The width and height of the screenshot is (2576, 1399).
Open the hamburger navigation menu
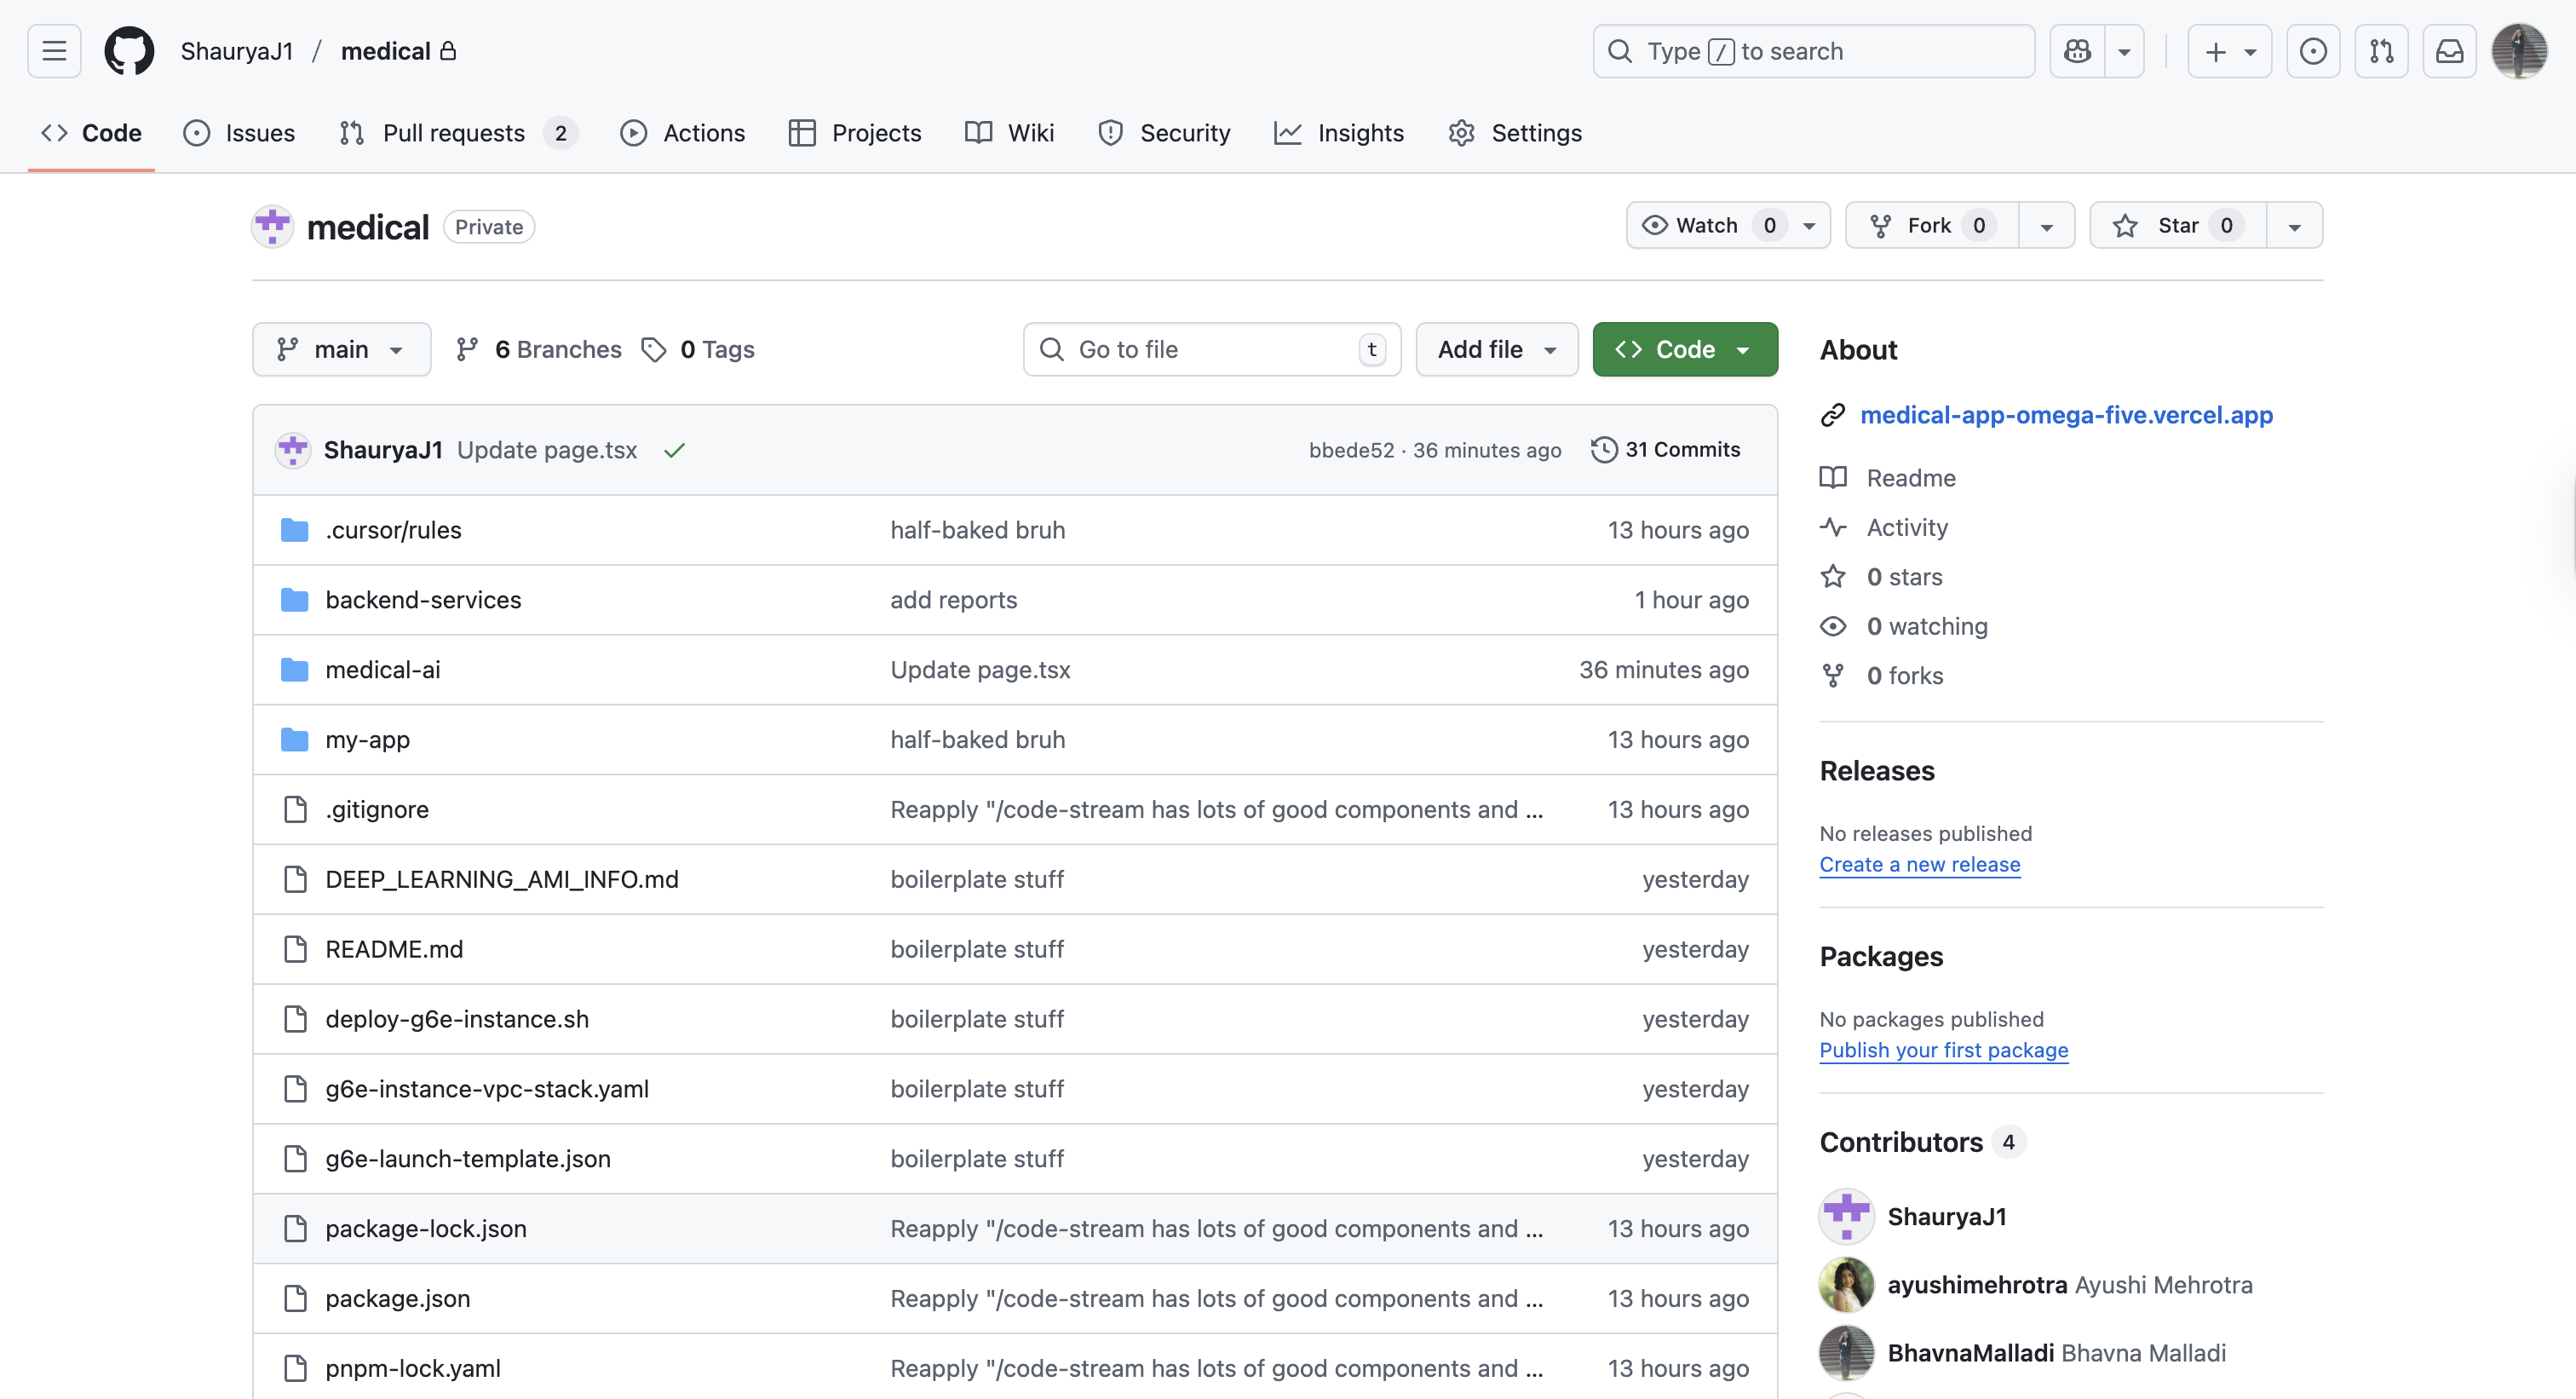point(54,51)
